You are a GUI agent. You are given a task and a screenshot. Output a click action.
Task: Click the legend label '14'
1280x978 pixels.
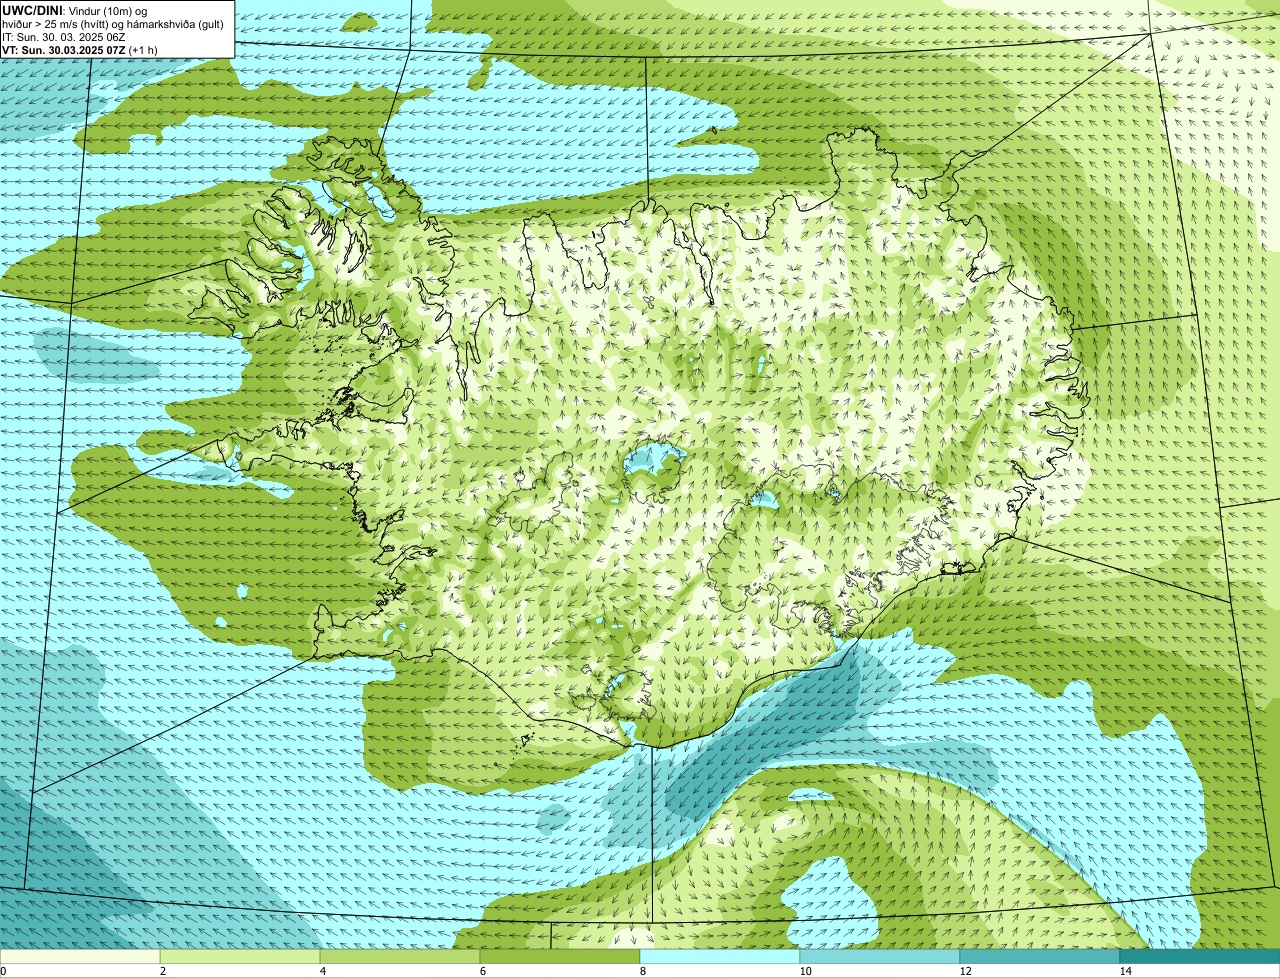point(1125,971)
